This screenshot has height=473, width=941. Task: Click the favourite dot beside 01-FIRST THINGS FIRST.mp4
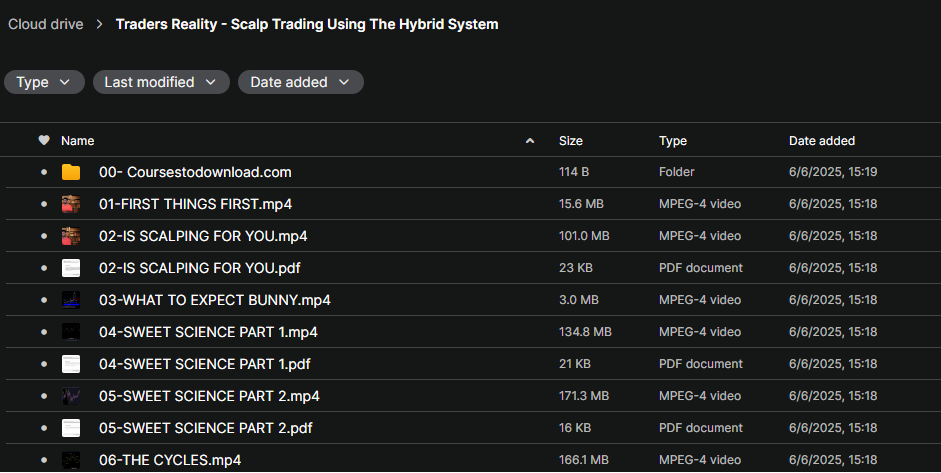[x=44, y=204]
